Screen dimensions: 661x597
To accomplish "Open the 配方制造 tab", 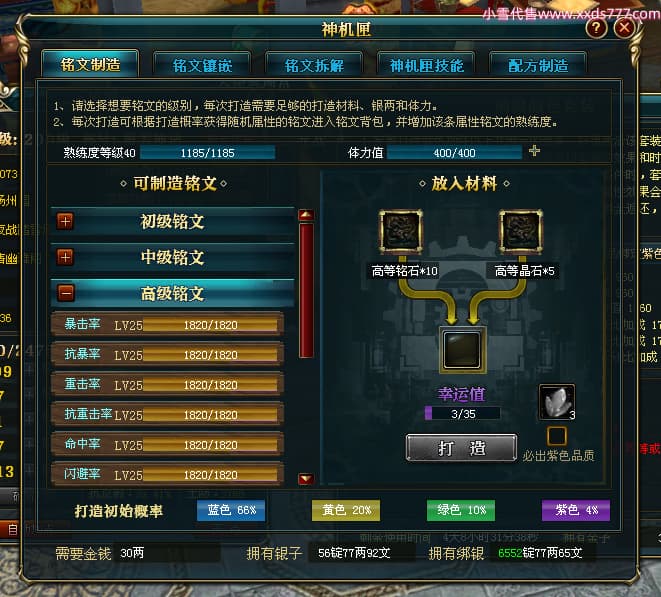I will pyautogui.click(x=538, y=65).
